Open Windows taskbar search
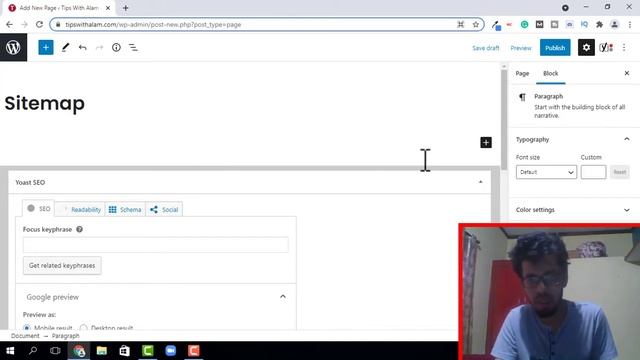The width and height of the screenshot is (640, 360). point(33,351)
